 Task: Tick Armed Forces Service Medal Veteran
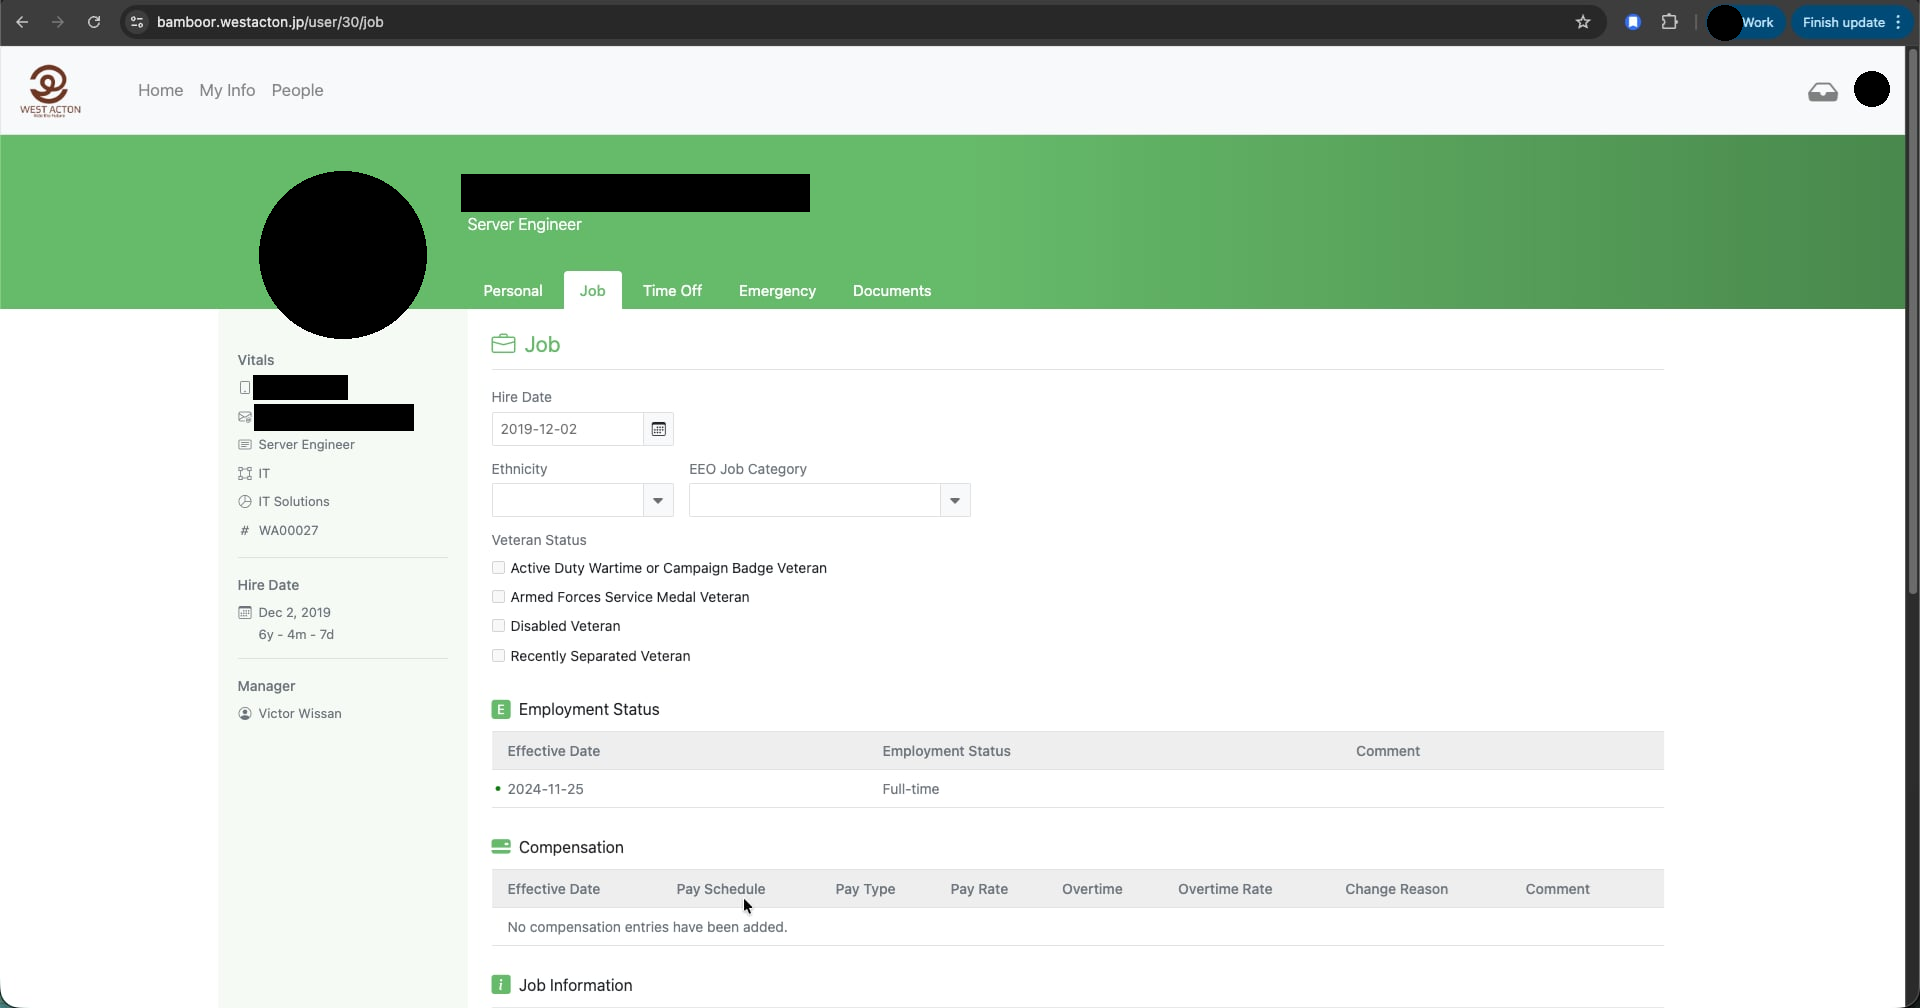pos(498,597)
